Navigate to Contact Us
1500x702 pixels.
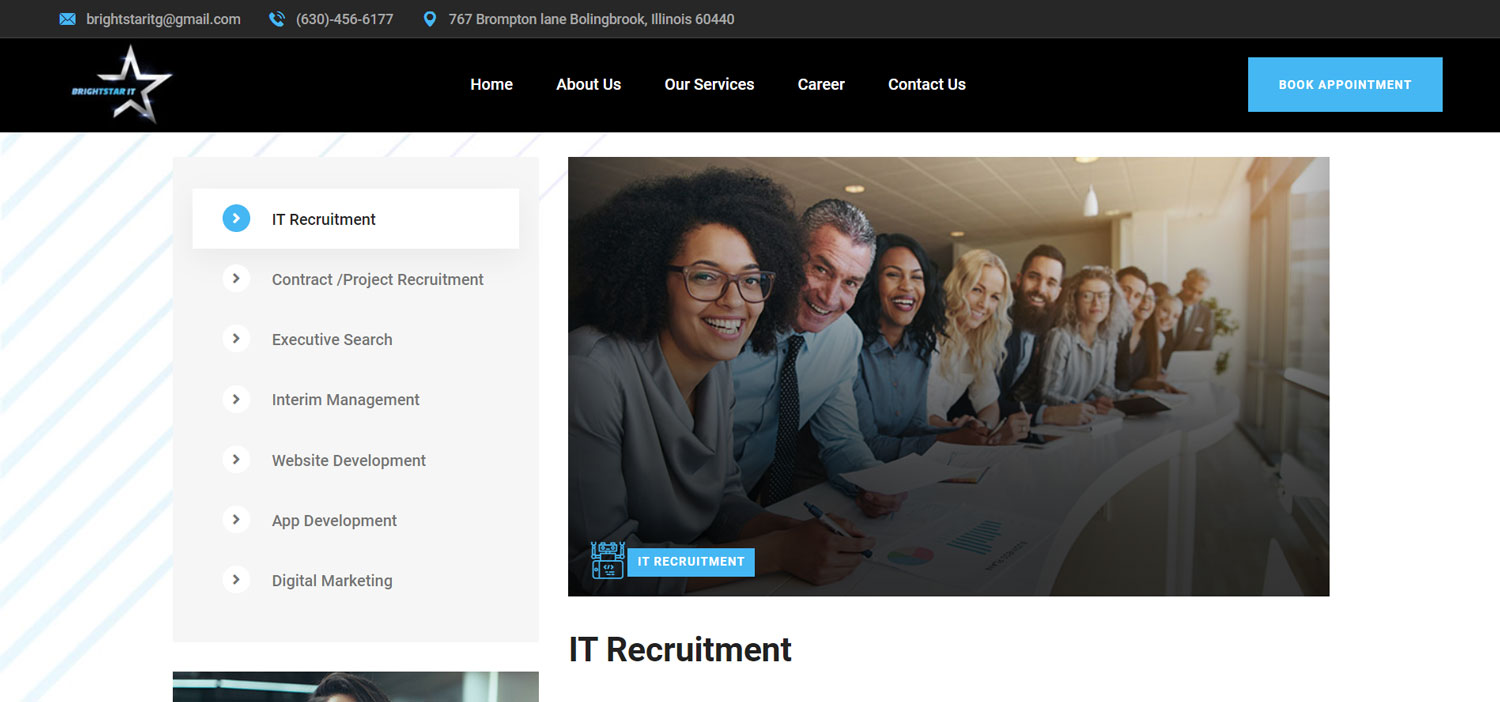(x=927, y=84)
